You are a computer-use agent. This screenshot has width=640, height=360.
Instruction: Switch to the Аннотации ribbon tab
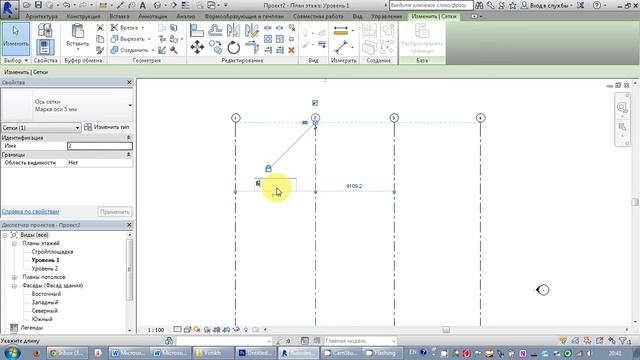coord(153,16)
